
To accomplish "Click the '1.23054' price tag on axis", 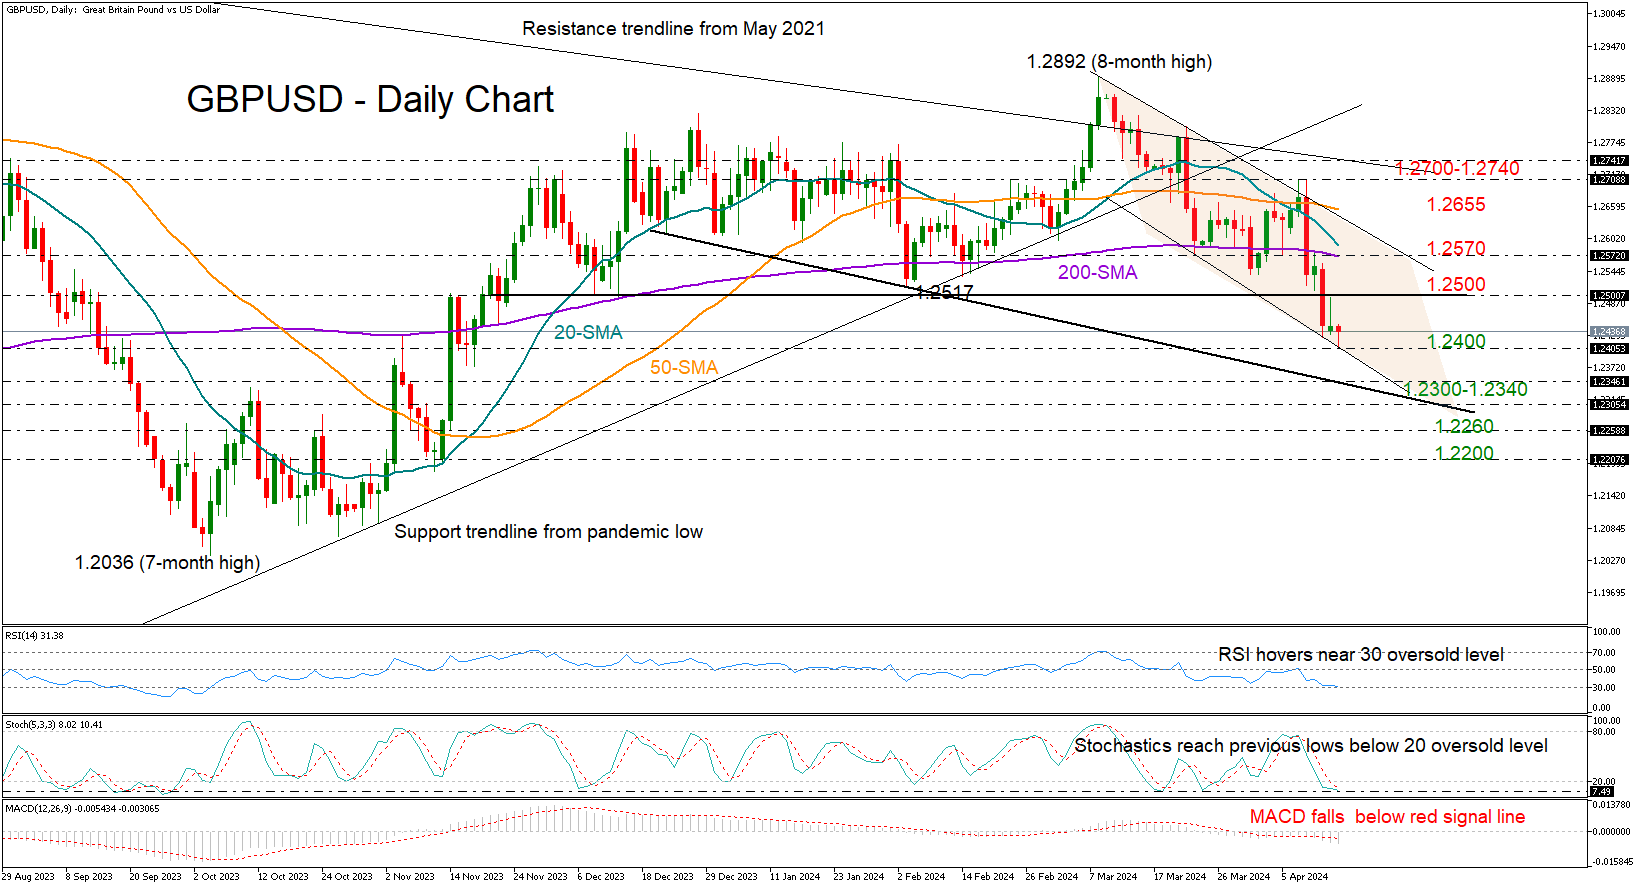I will (x=1609, y=404).
